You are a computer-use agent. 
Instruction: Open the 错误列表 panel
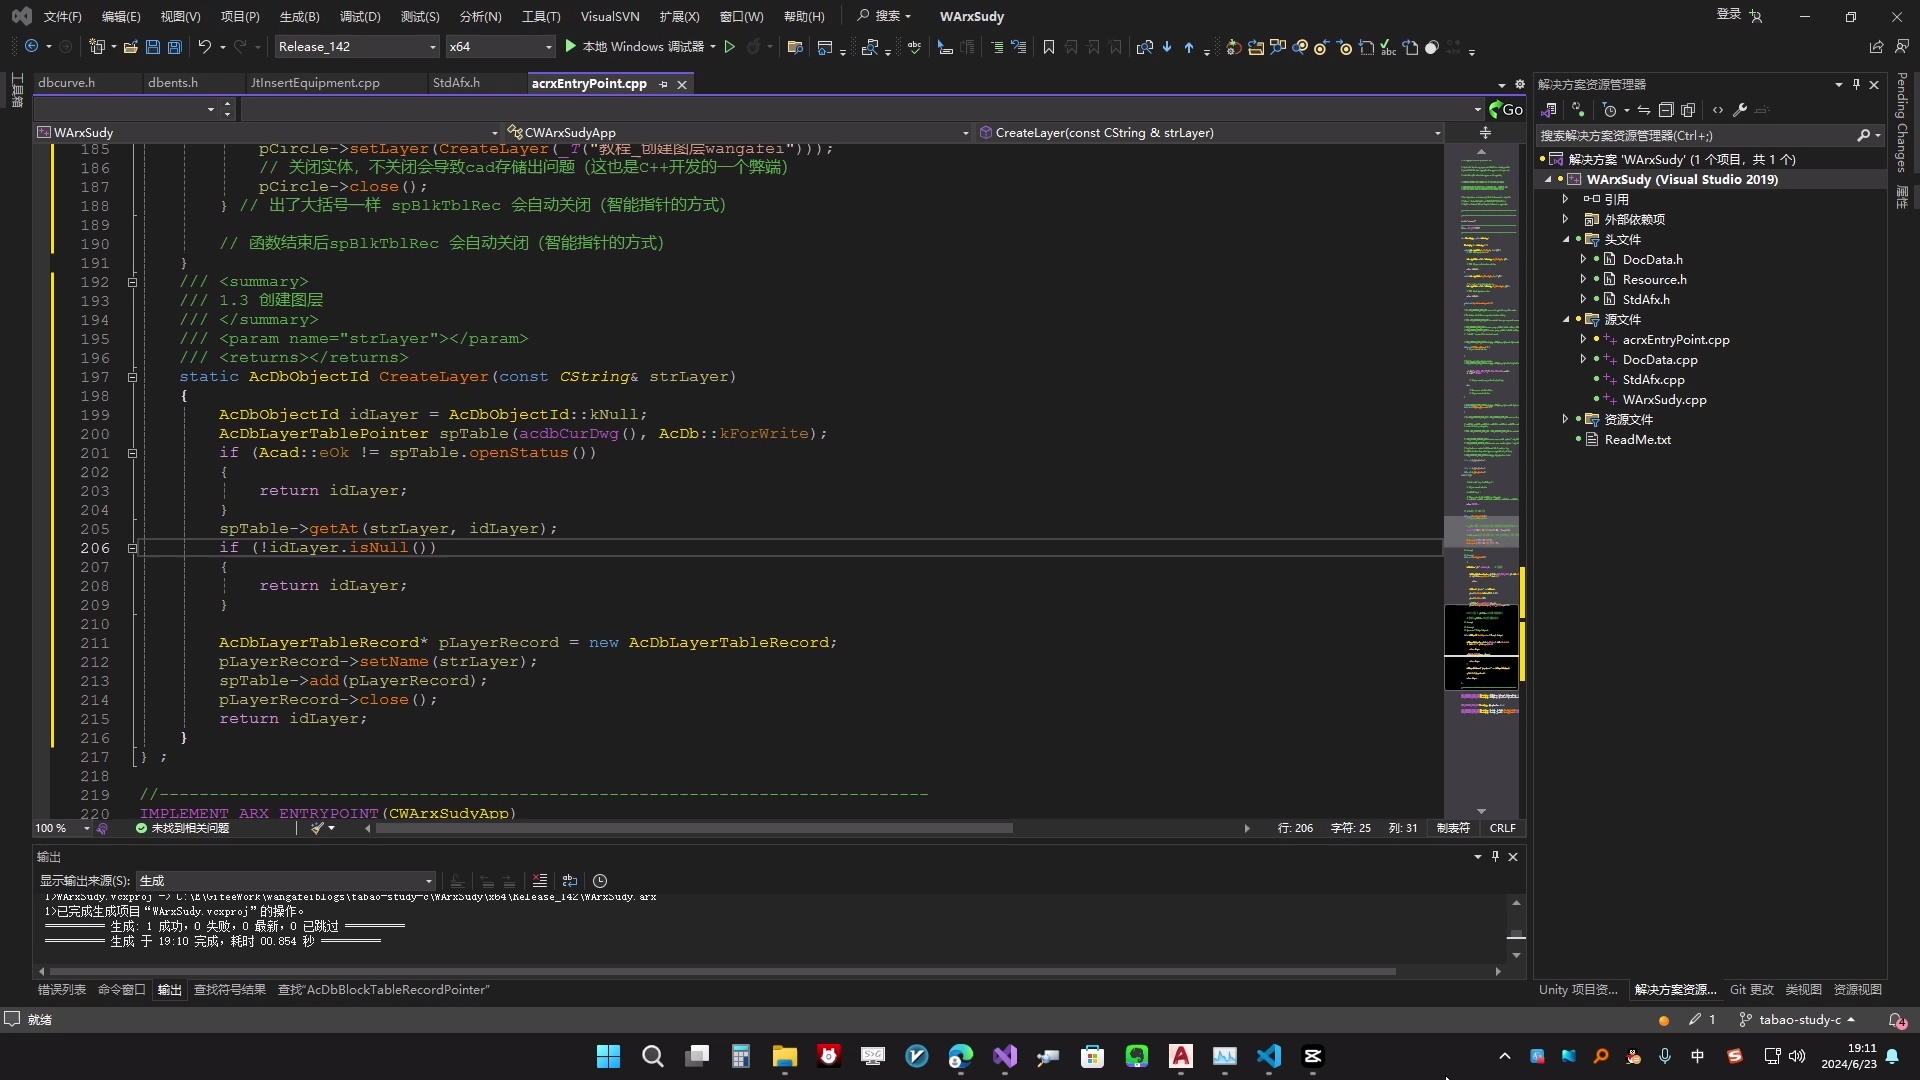(x=60, y=990)
